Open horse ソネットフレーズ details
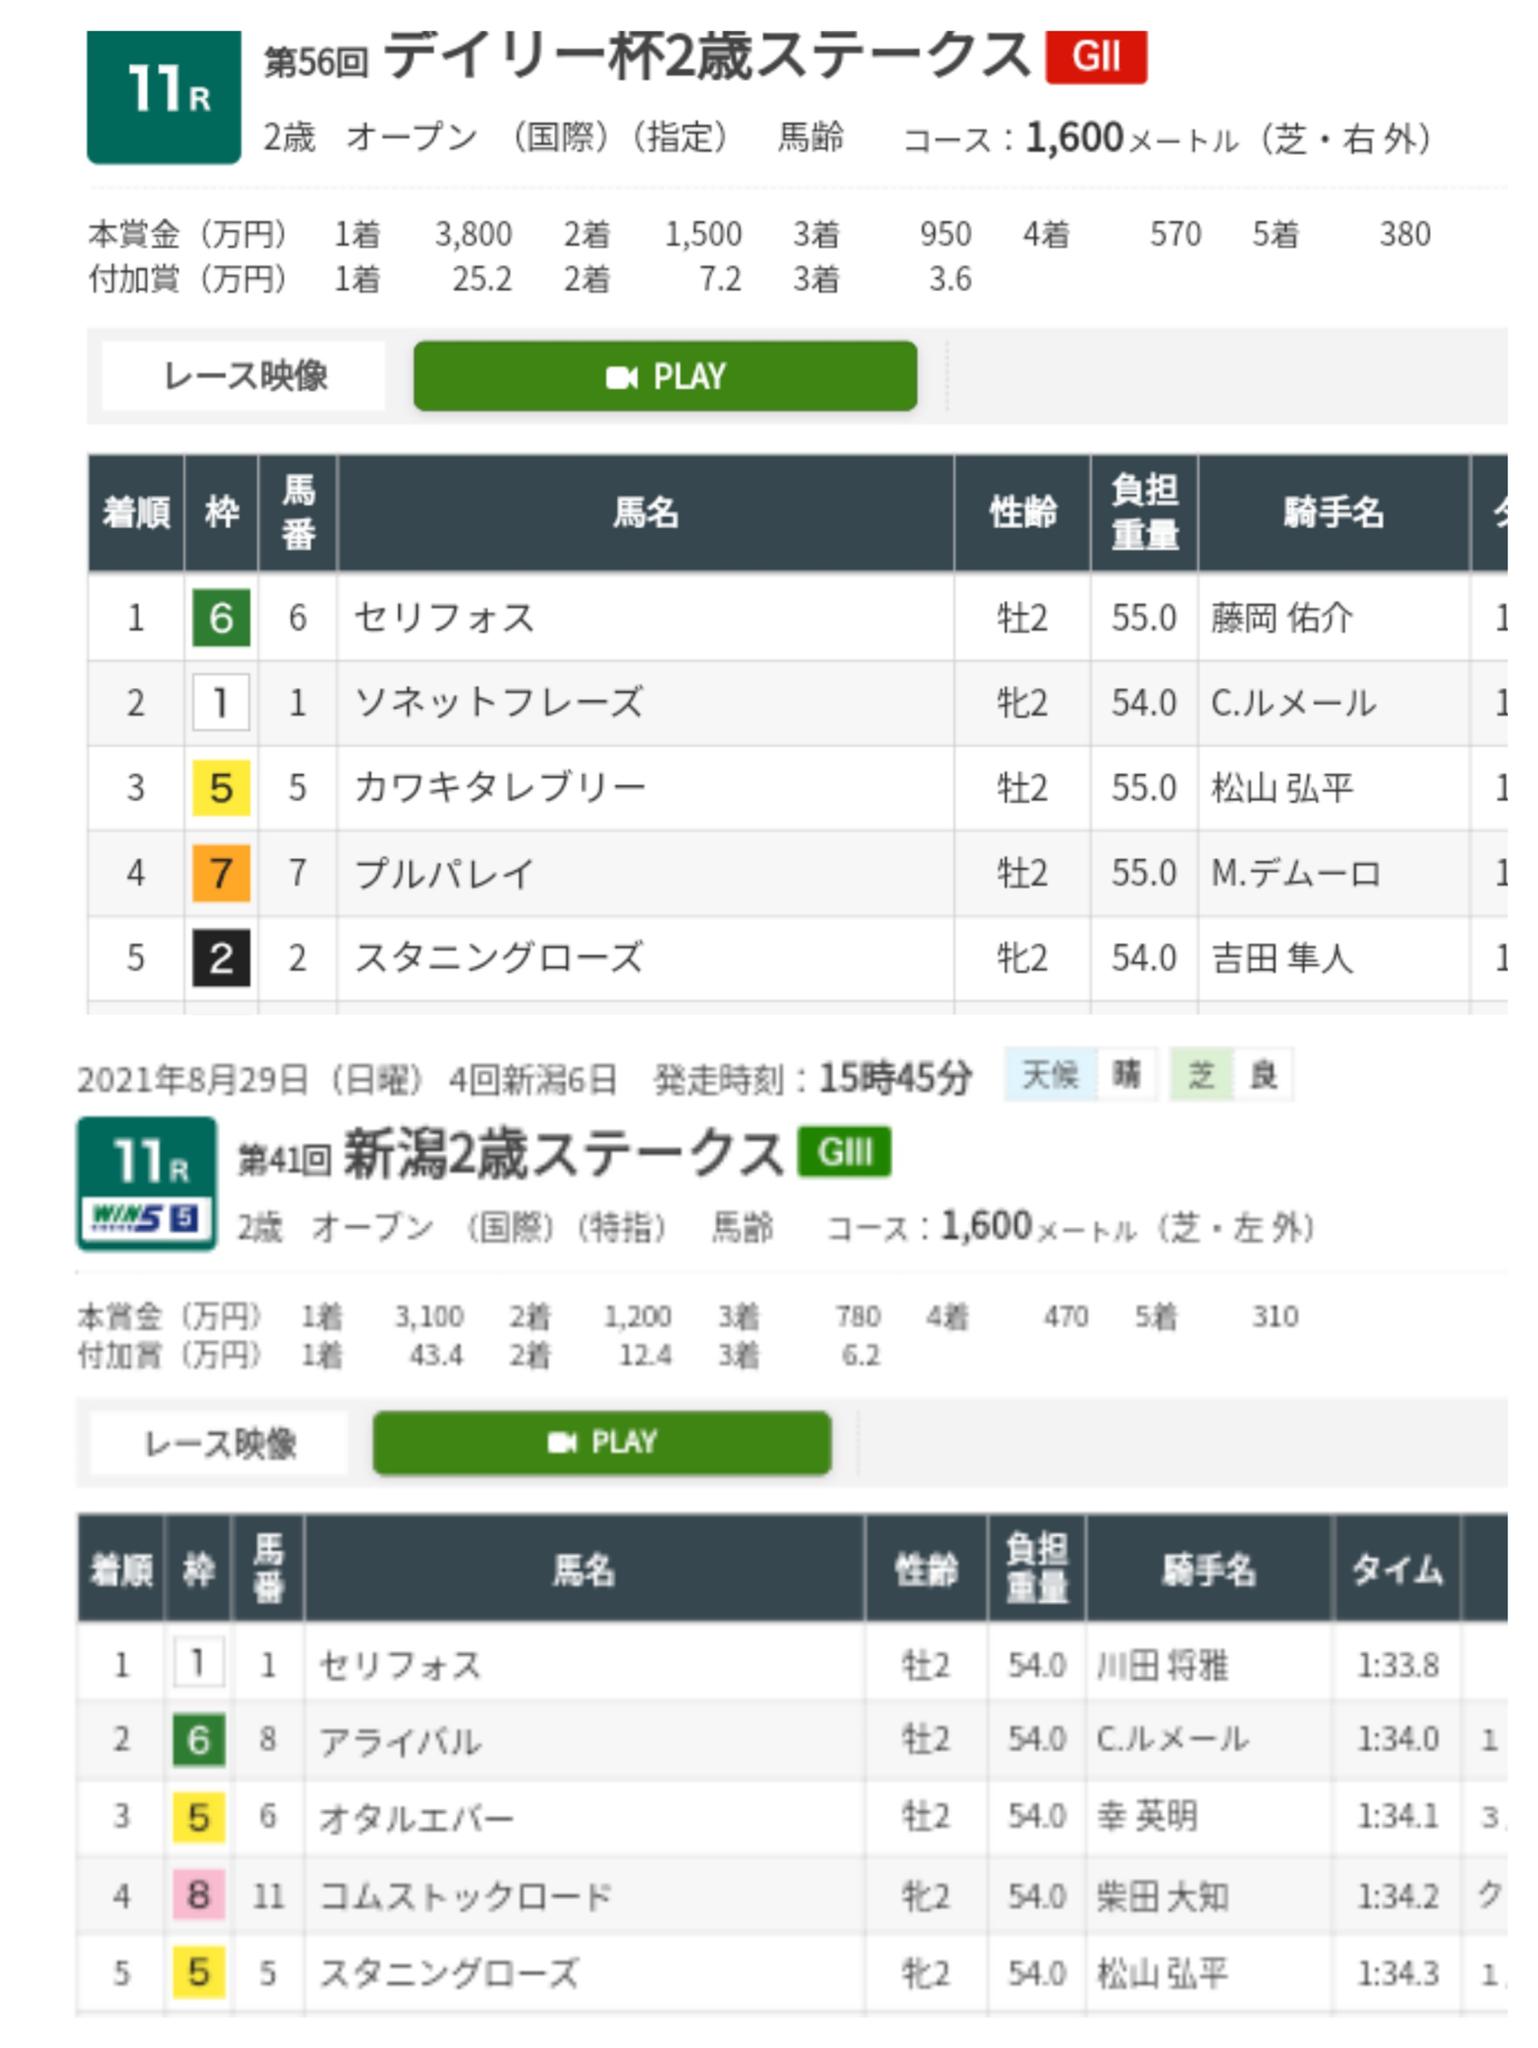This screenshot has width=1538, height=2048. [x=498, y=703]
